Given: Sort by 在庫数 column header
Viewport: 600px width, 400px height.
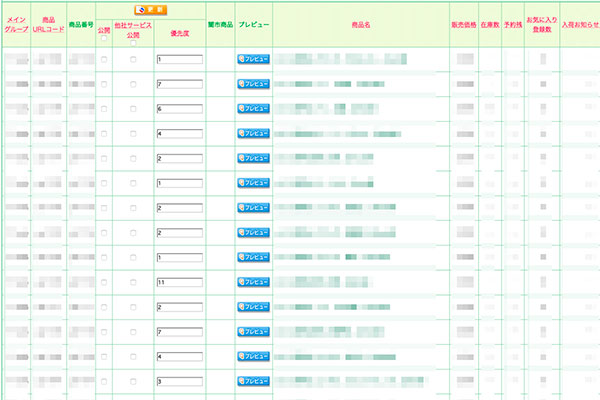Looking at the screenshot, I should [490, 25].
